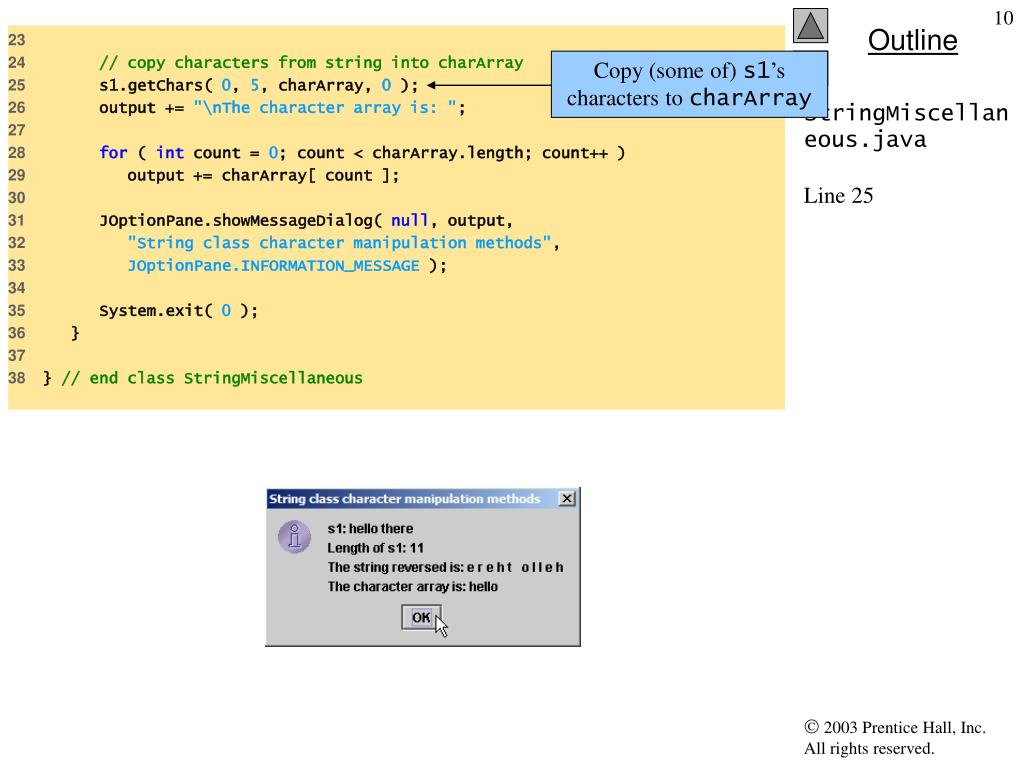1024x768 pixels.
Task: Click 'JOptionPane.INFORMATION_MESSAGE );' code line
Action: pyautogui.click(x=287, y=266)
